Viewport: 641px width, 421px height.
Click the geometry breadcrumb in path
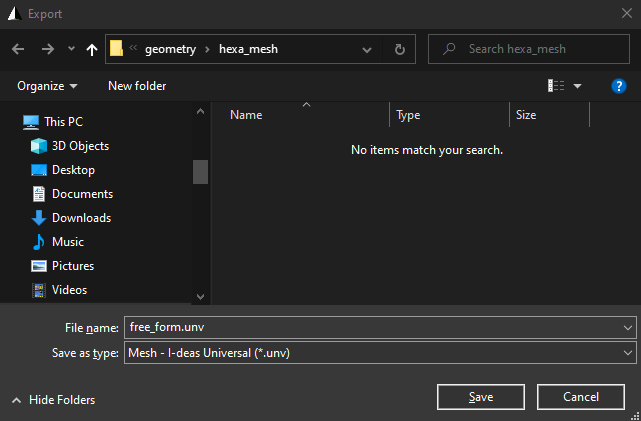point(170,49)
